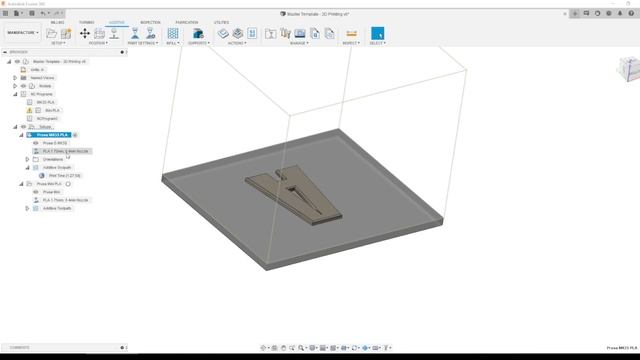The height and width of the screenshot is (360, 640).
Task: Open the Comments panel at the bottom
Action: pyautogui.click(x=19, y=348)
